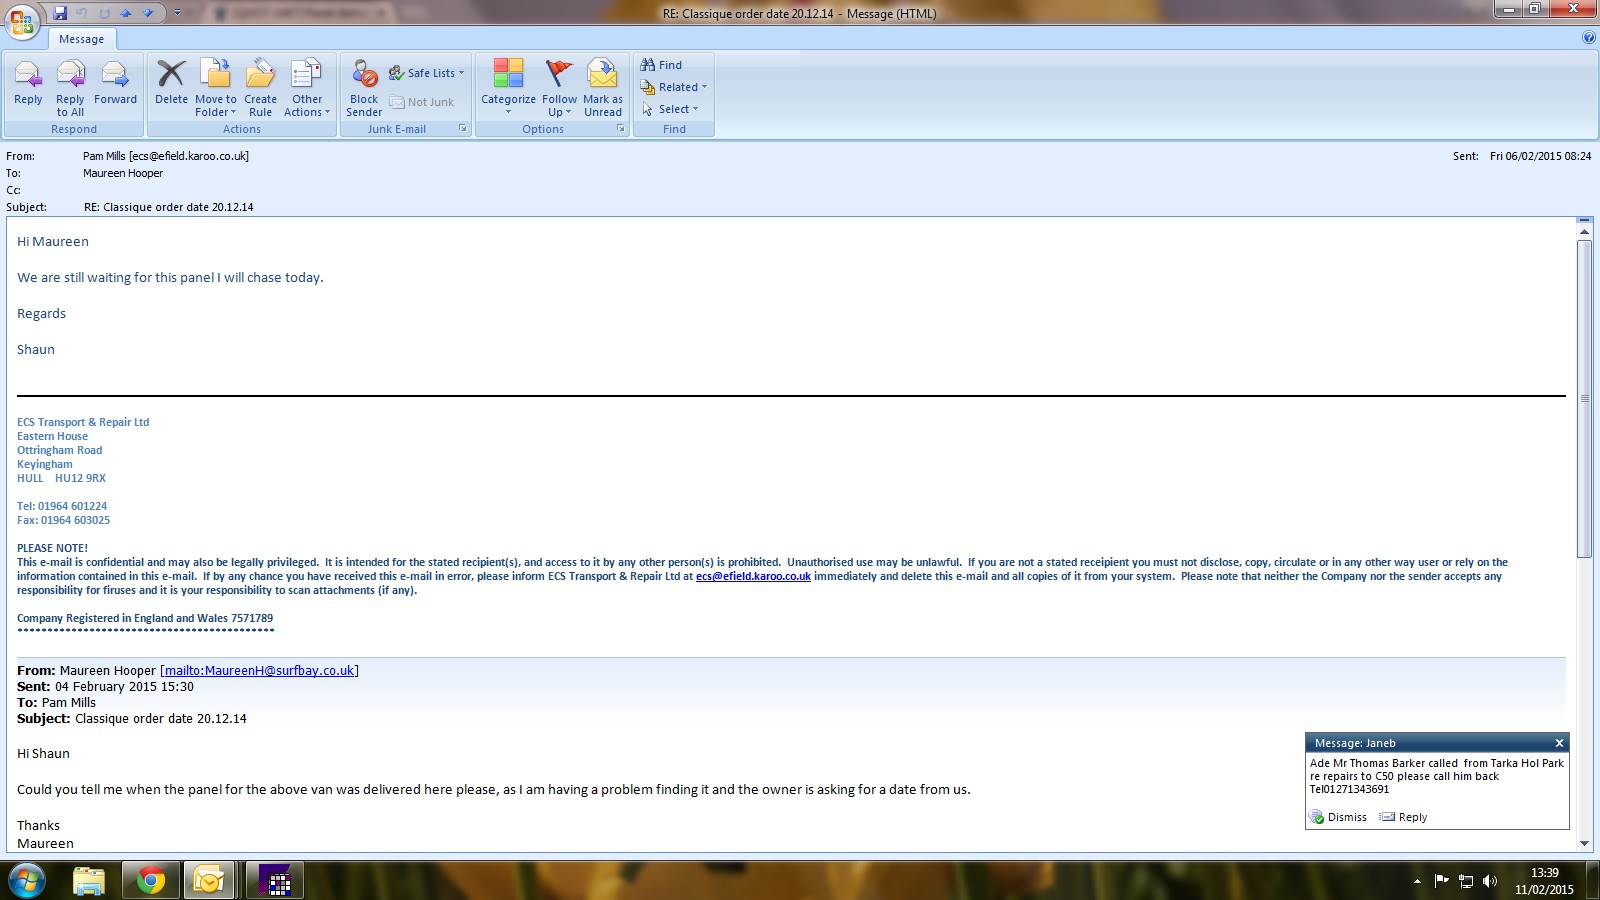The height and width of the screenshot is (900, 1600).
Task: Open the Windows Start menu
Action: tap(27, 881)
